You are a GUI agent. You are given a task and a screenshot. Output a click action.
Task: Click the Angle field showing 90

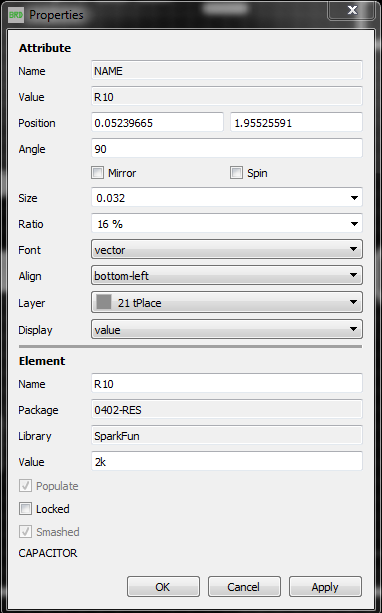click(x=227, y=149)
